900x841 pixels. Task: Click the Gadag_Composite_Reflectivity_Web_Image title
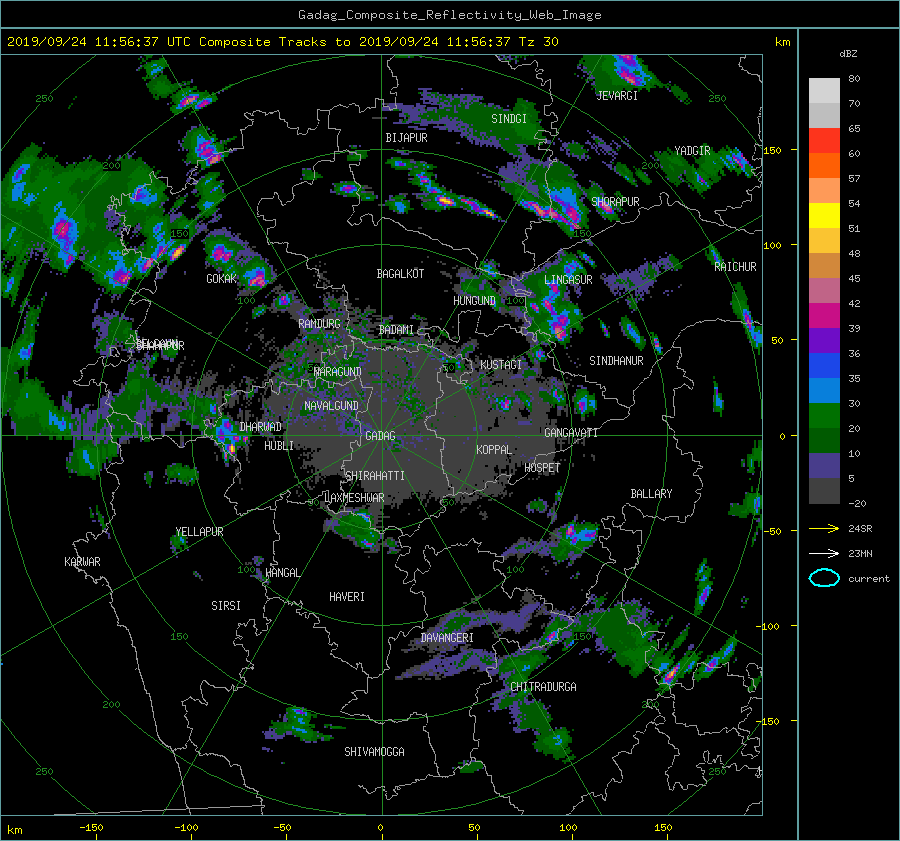[x=449, y=15]
